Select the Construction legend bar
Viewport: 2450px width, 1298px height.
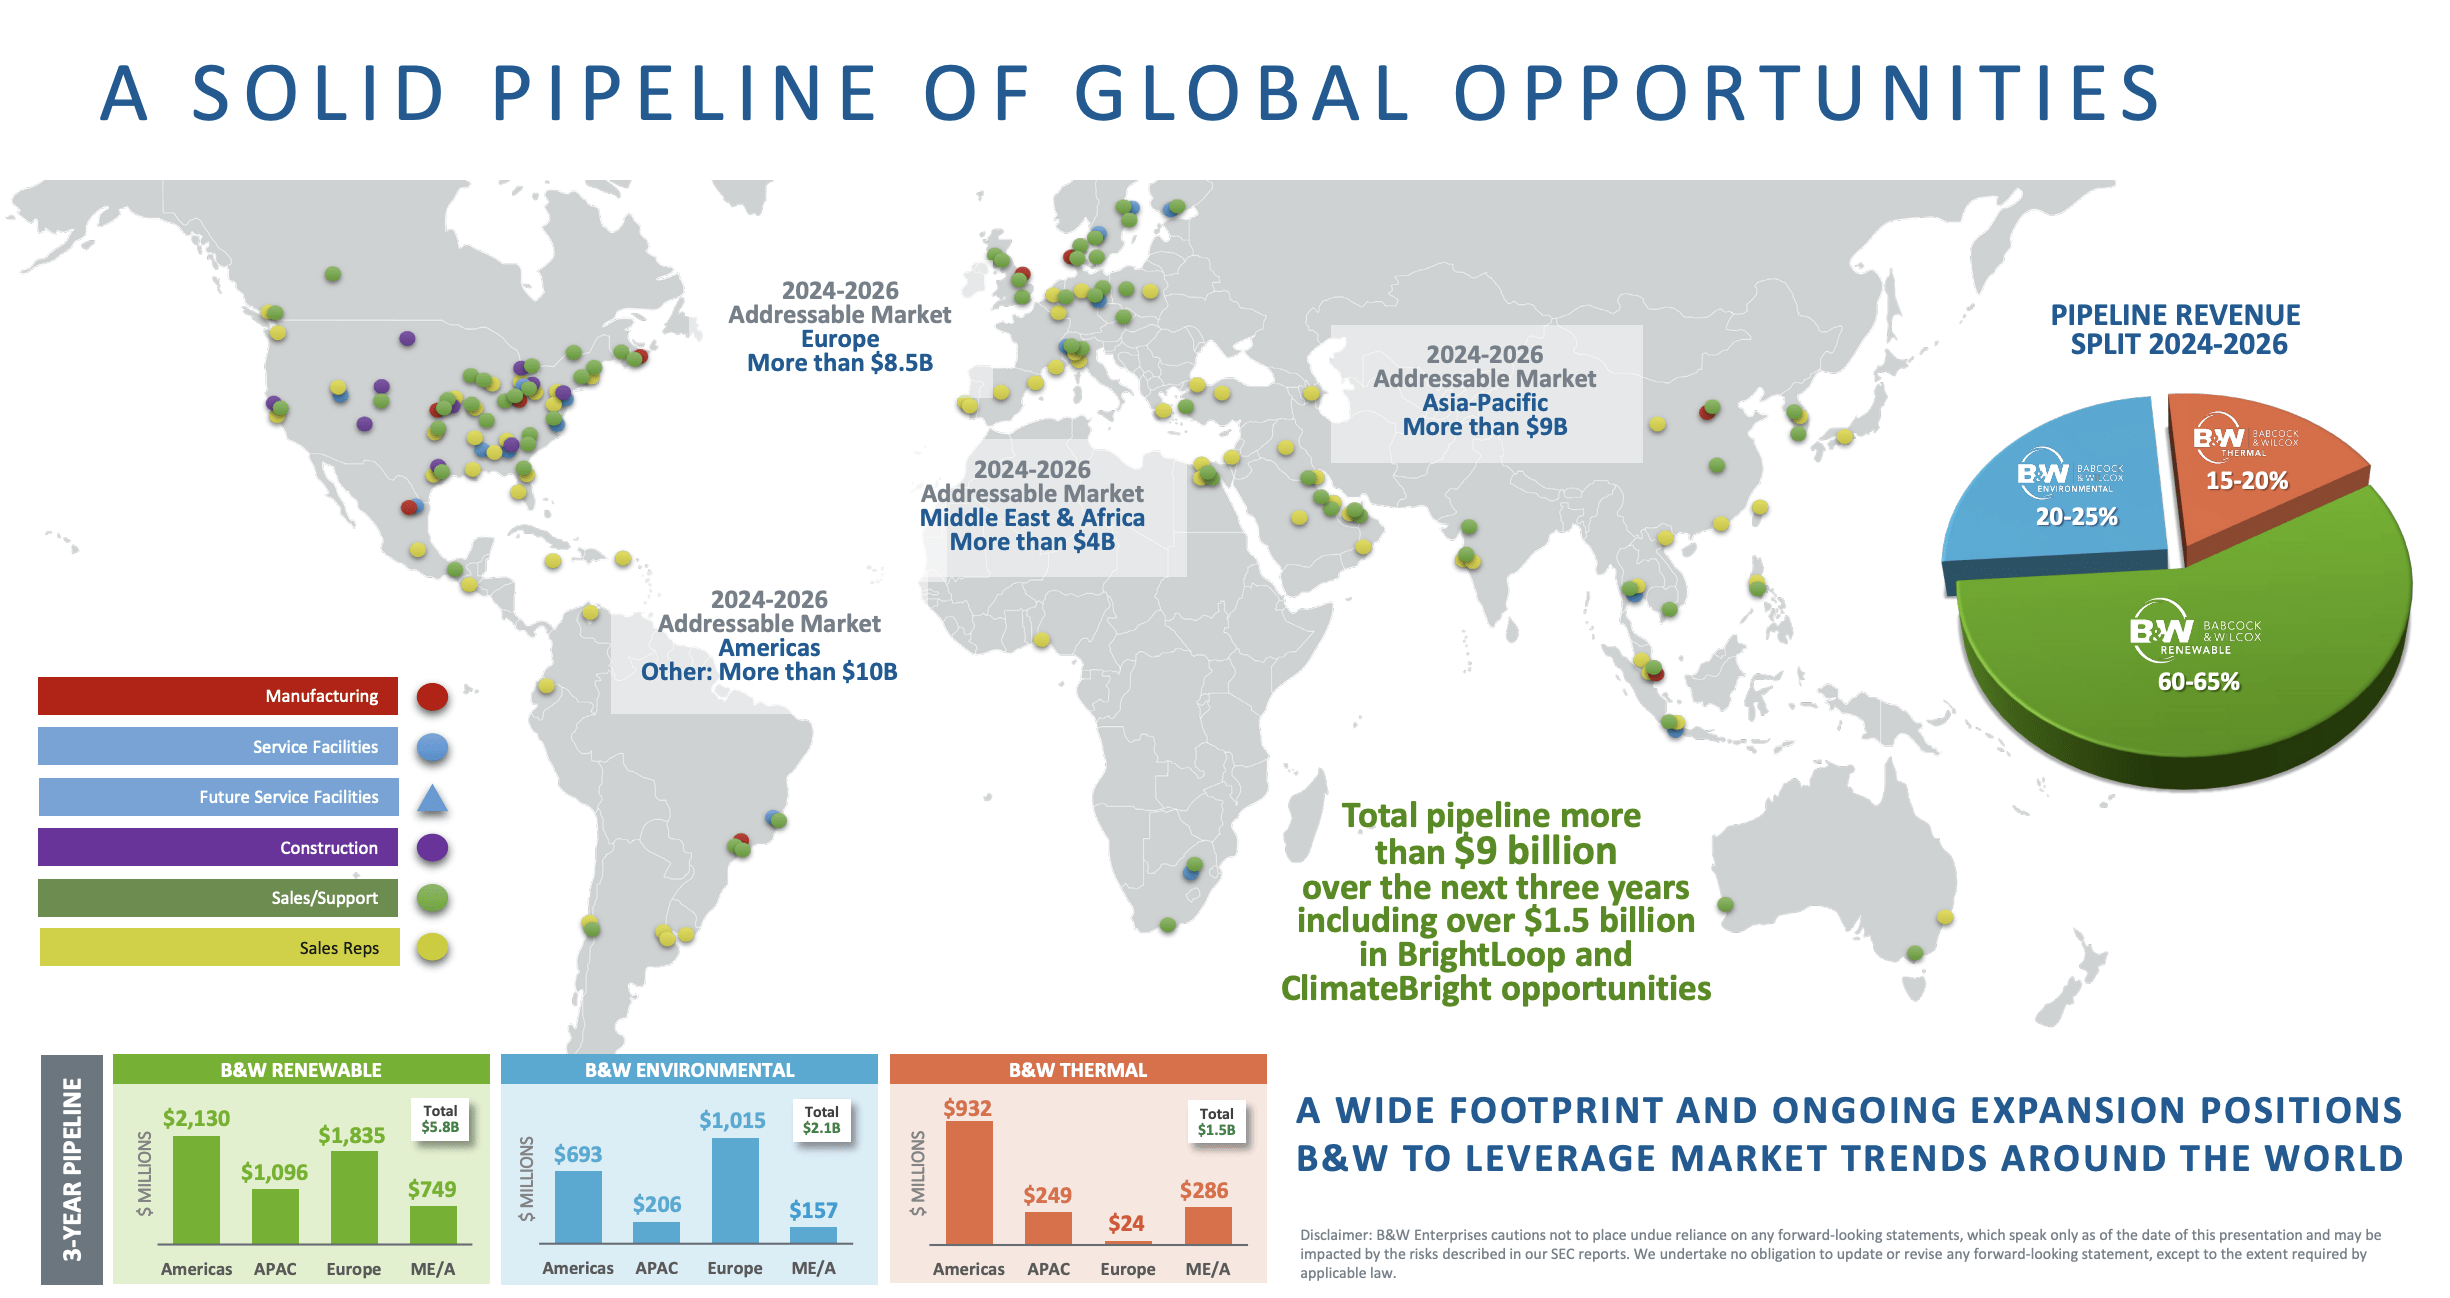pos(218,847)
